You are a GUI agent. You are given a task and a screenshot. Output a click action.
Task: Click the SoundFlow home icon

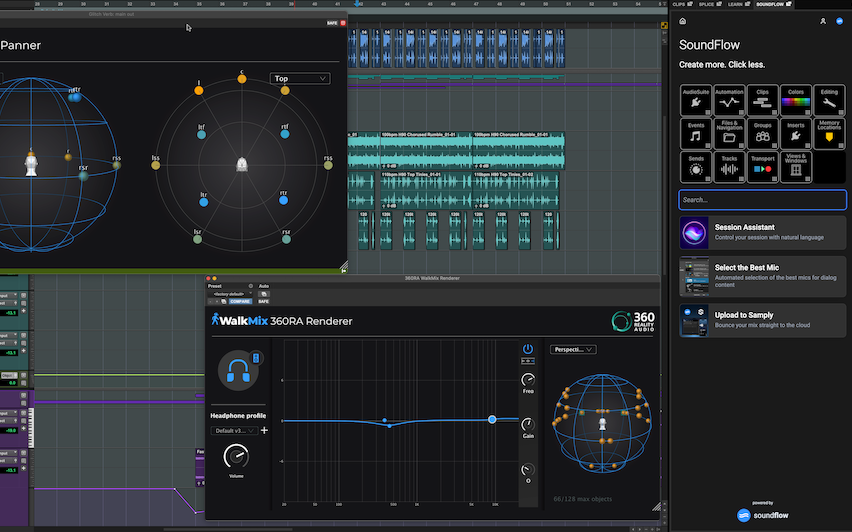(683, 20)
